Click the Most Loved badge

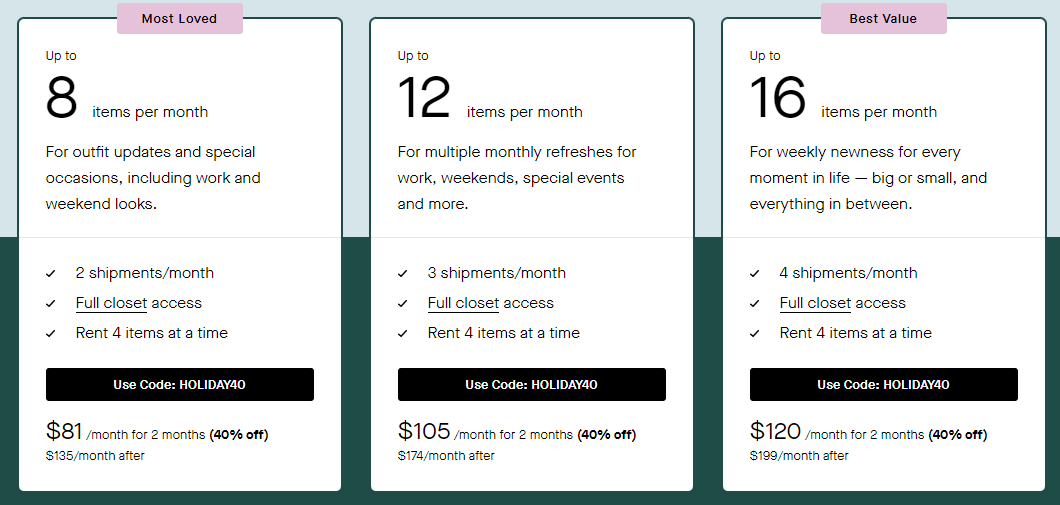point(180,18)
